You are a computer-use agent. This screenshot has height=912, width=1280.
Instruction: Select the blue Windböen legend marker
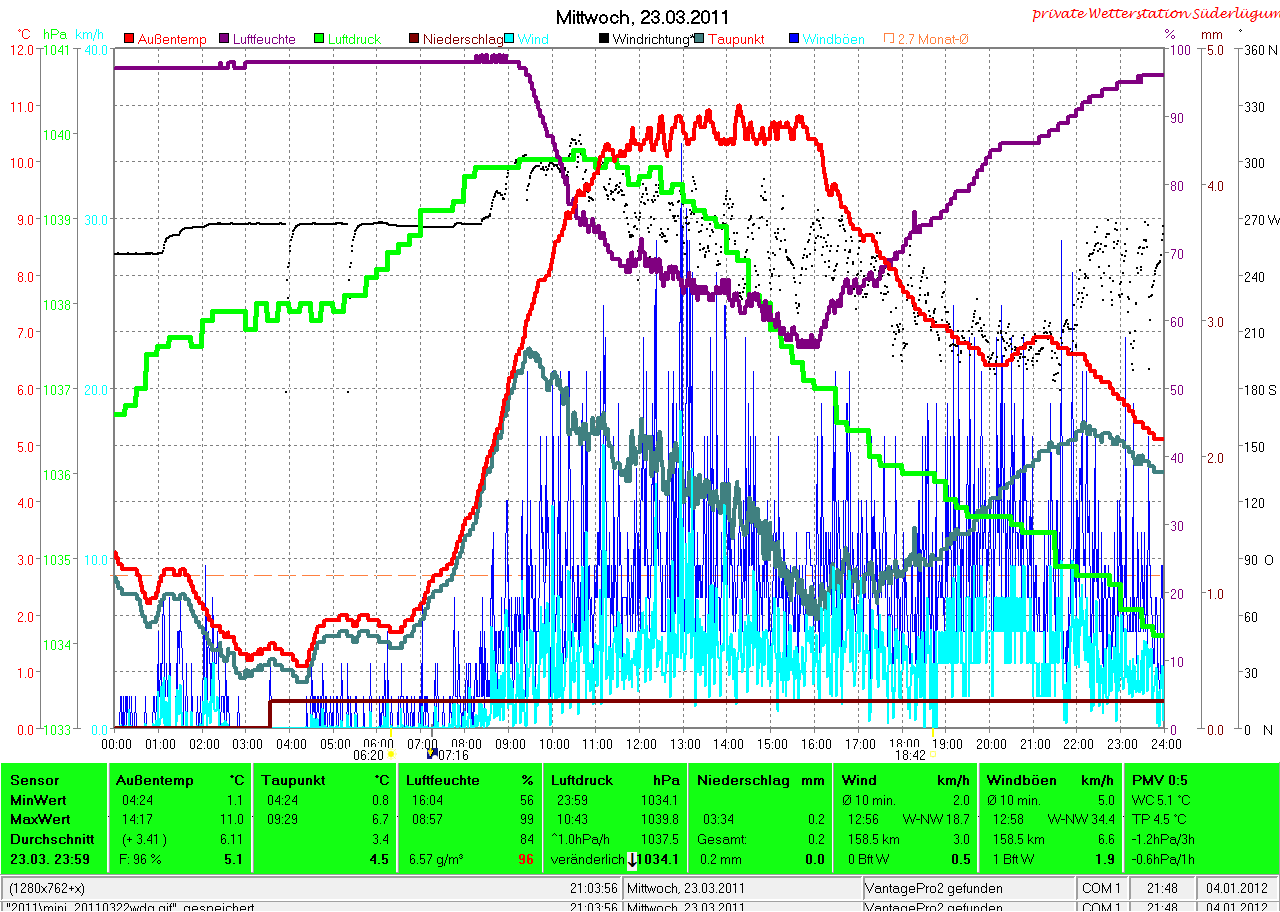(794, 39)
